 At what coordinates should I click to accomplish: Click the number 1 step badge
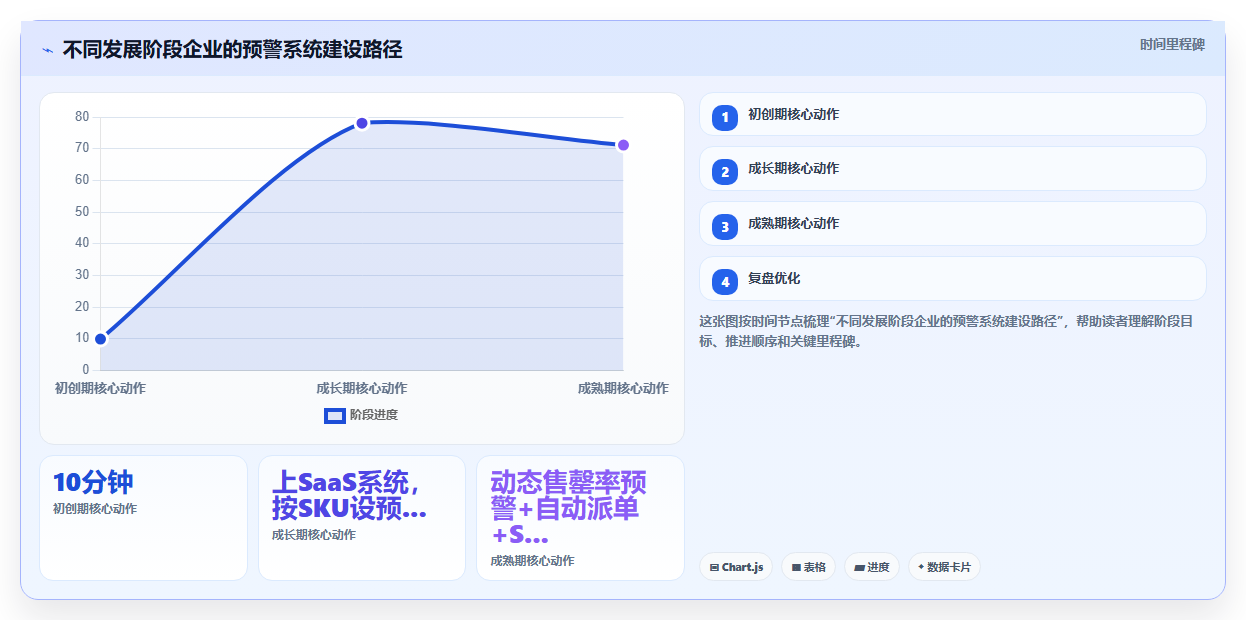coord(725,117)
